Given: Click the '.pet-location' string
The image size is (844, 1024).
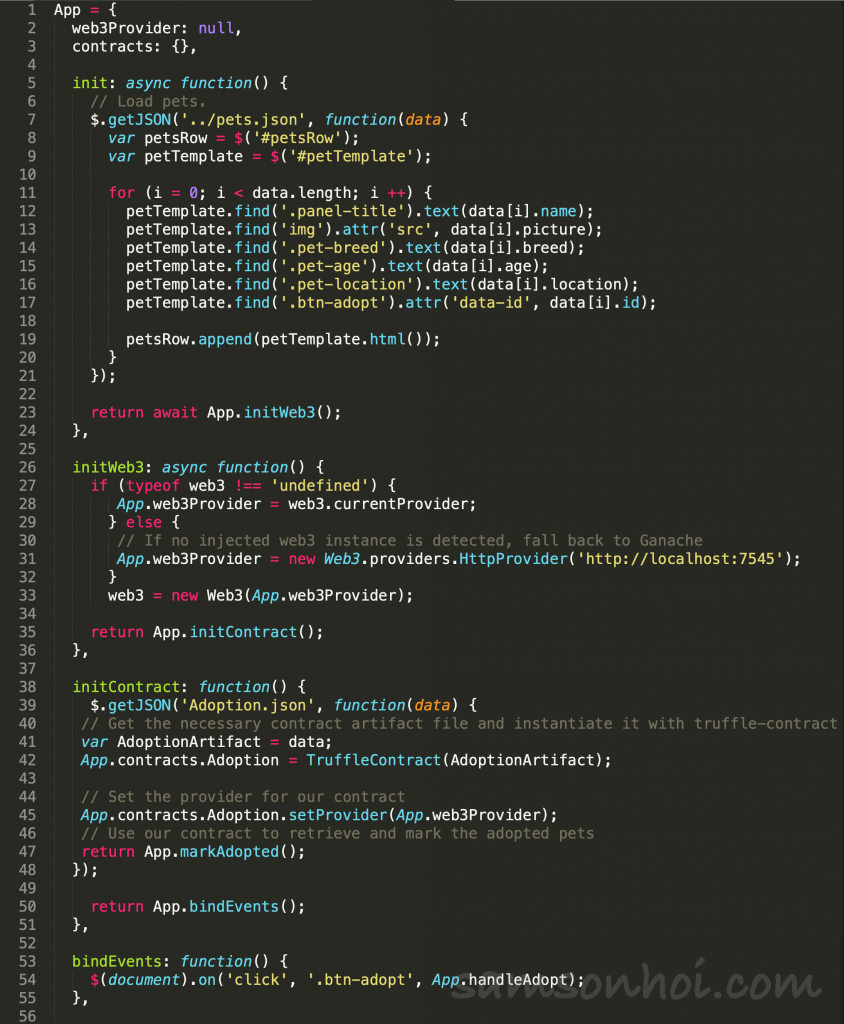Looking at the screenshot, I should pyautogui.click(x=347, y=284).
